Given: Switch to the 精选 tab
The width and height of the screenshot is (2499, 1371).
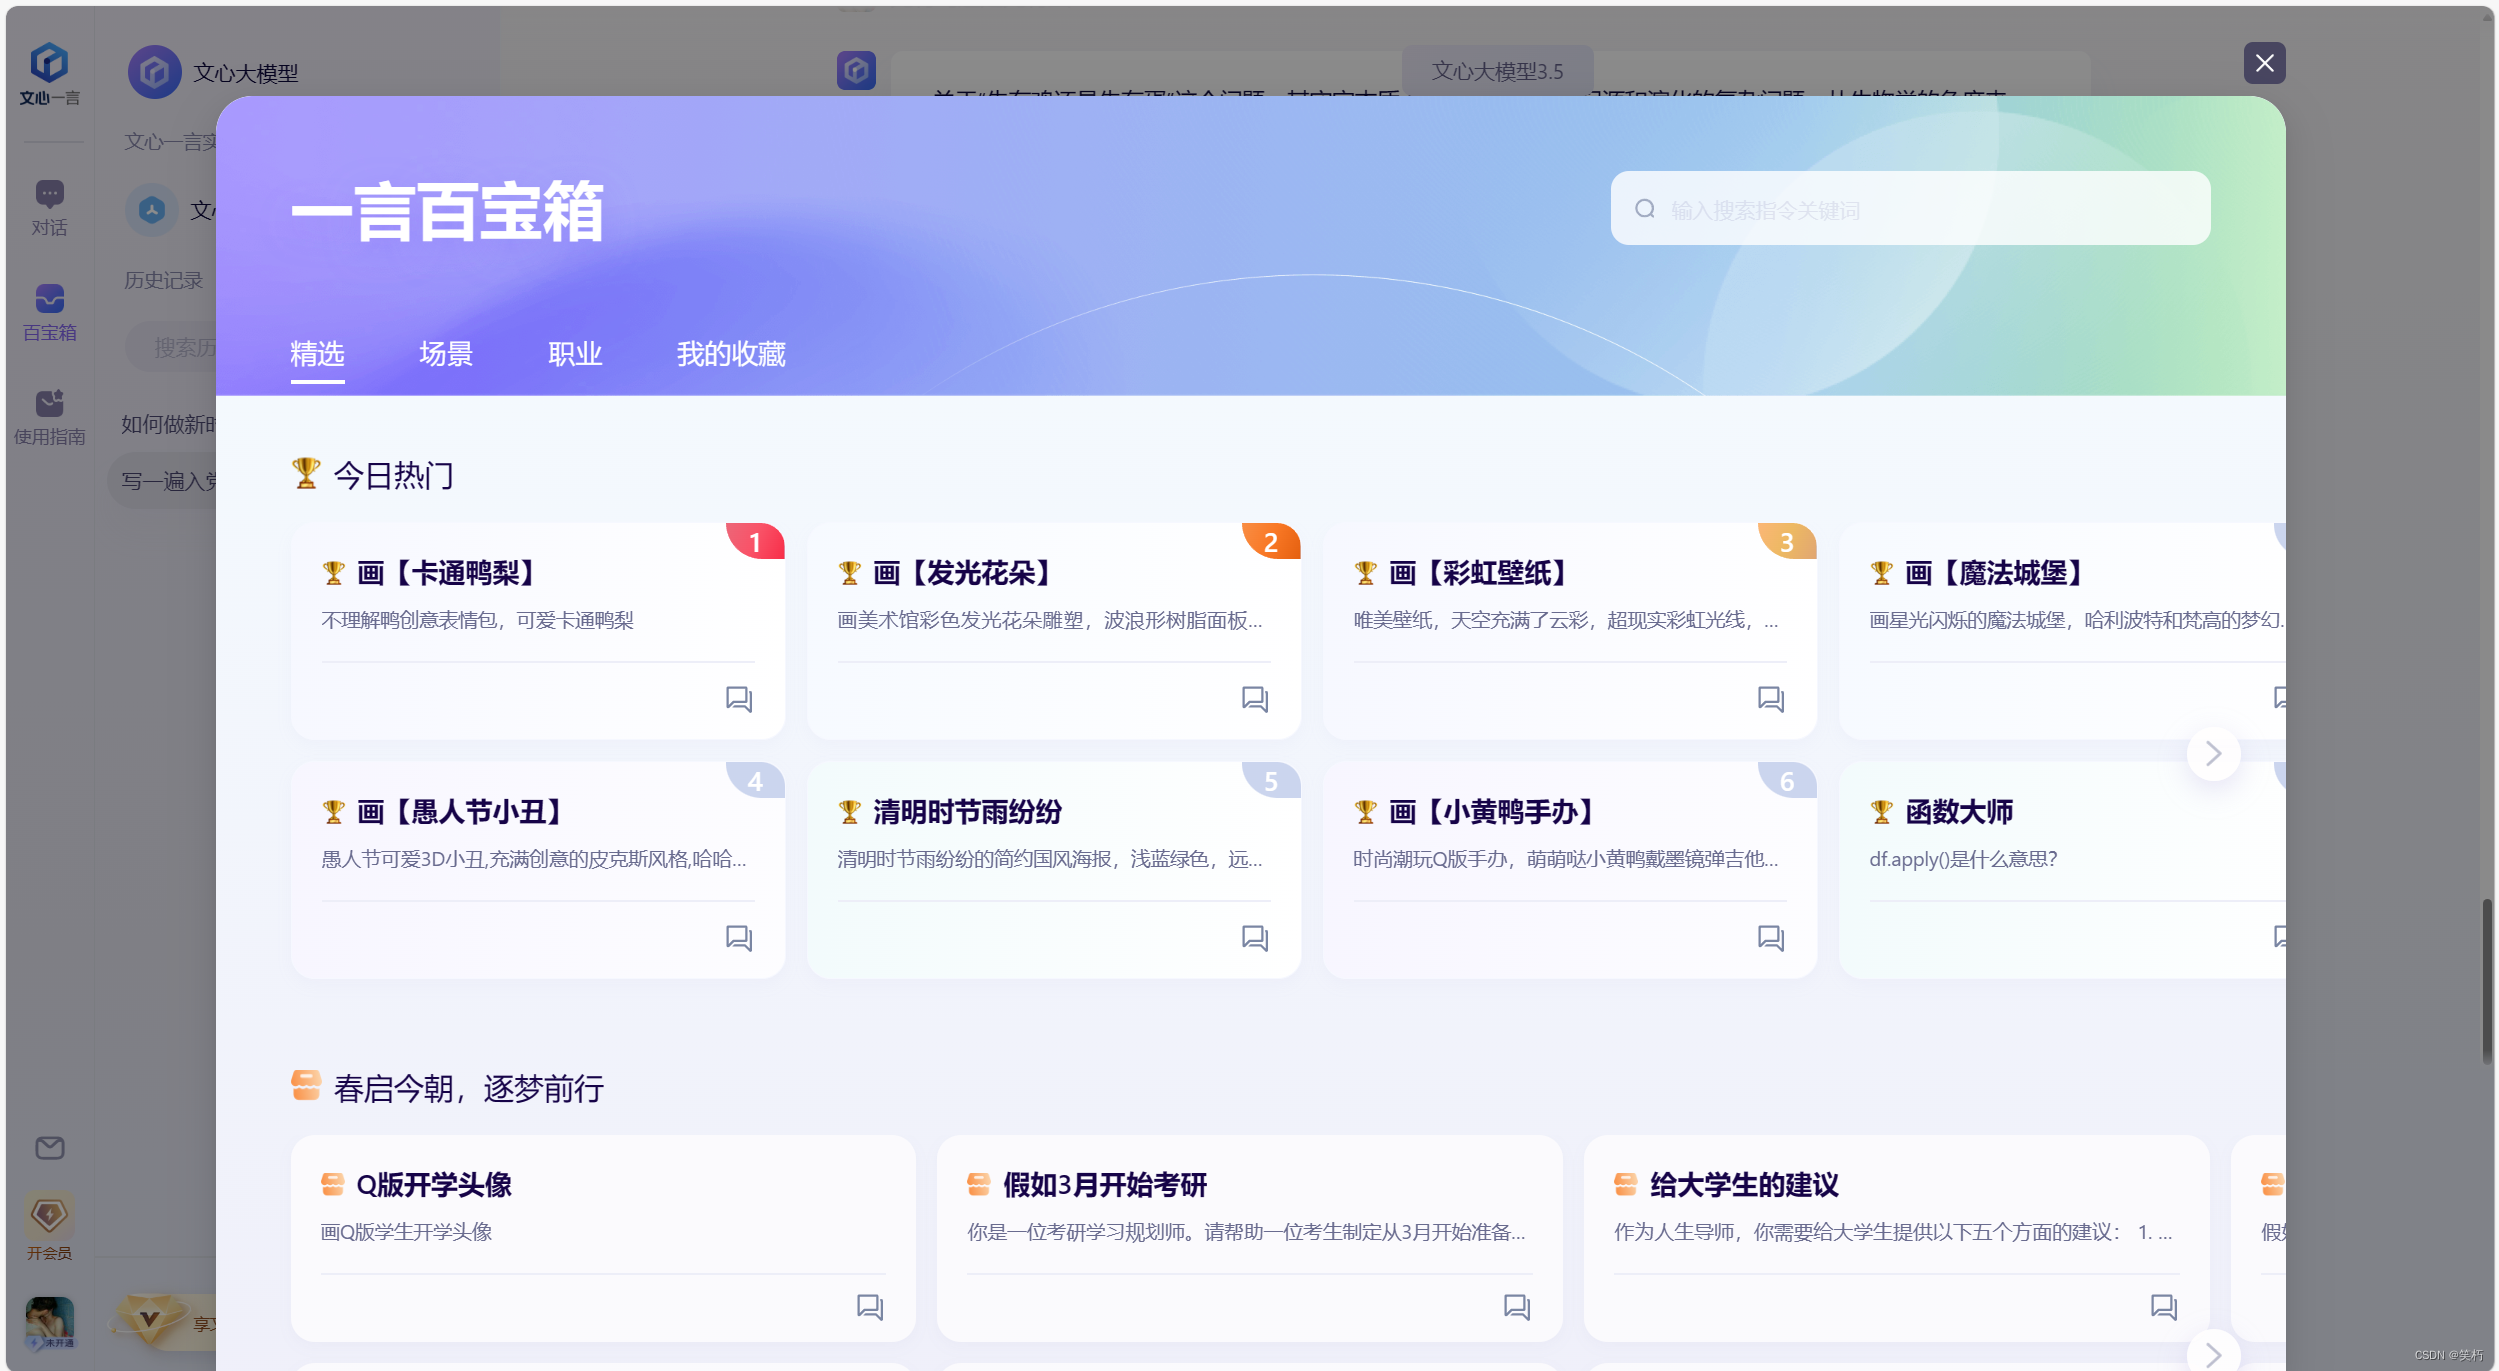Looking at the screenshot, I should coord(317,353).
